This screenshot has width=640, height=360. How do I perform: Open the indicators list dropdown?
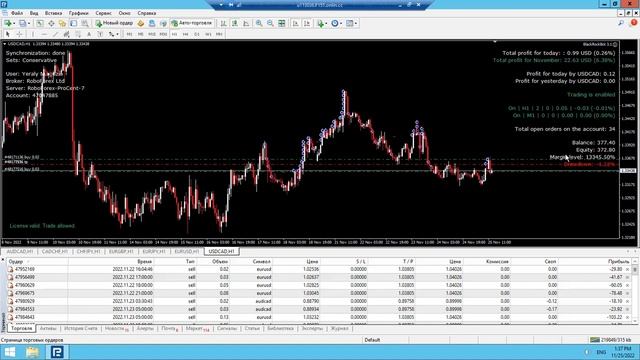(x=322, y=23)
